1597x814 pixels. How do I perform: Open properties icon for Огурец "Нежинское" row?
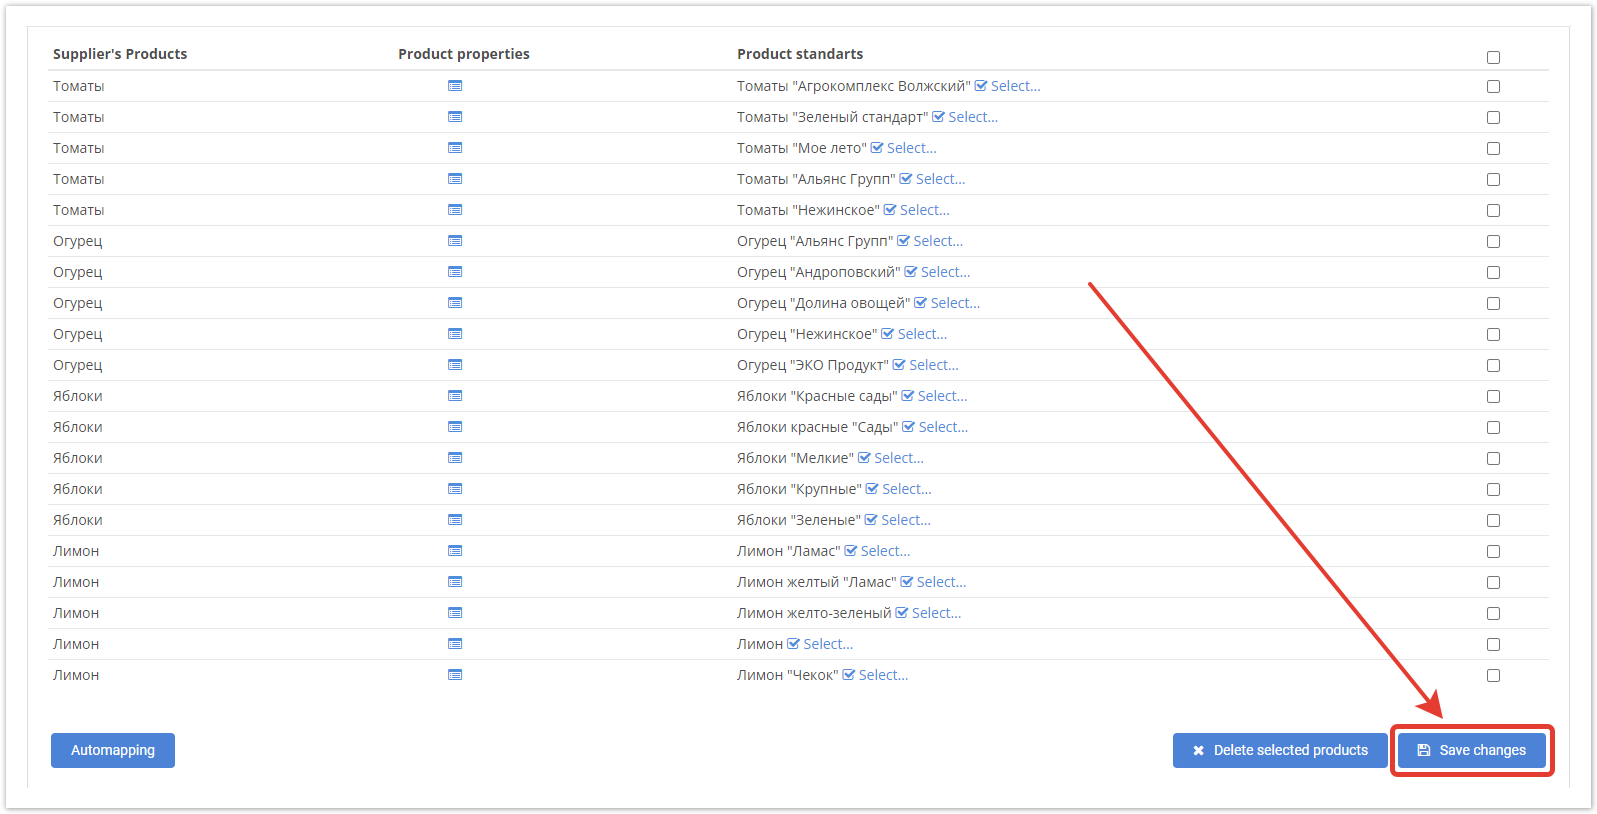pos(455,334)
